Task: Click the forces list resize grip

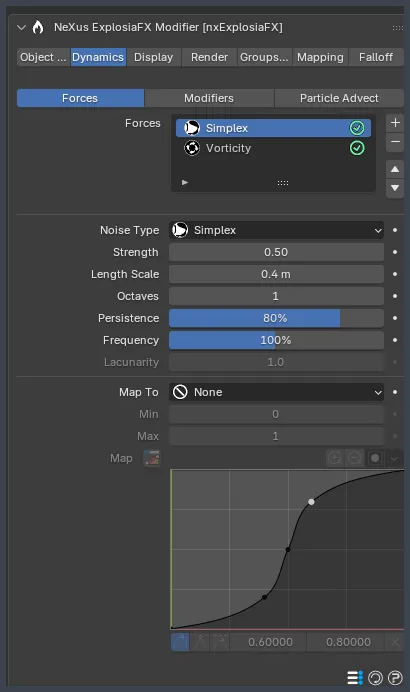Action: 283,183
